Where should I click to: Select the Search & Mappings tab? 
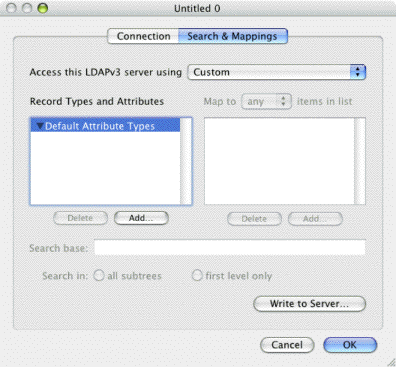tap(233, 36)
